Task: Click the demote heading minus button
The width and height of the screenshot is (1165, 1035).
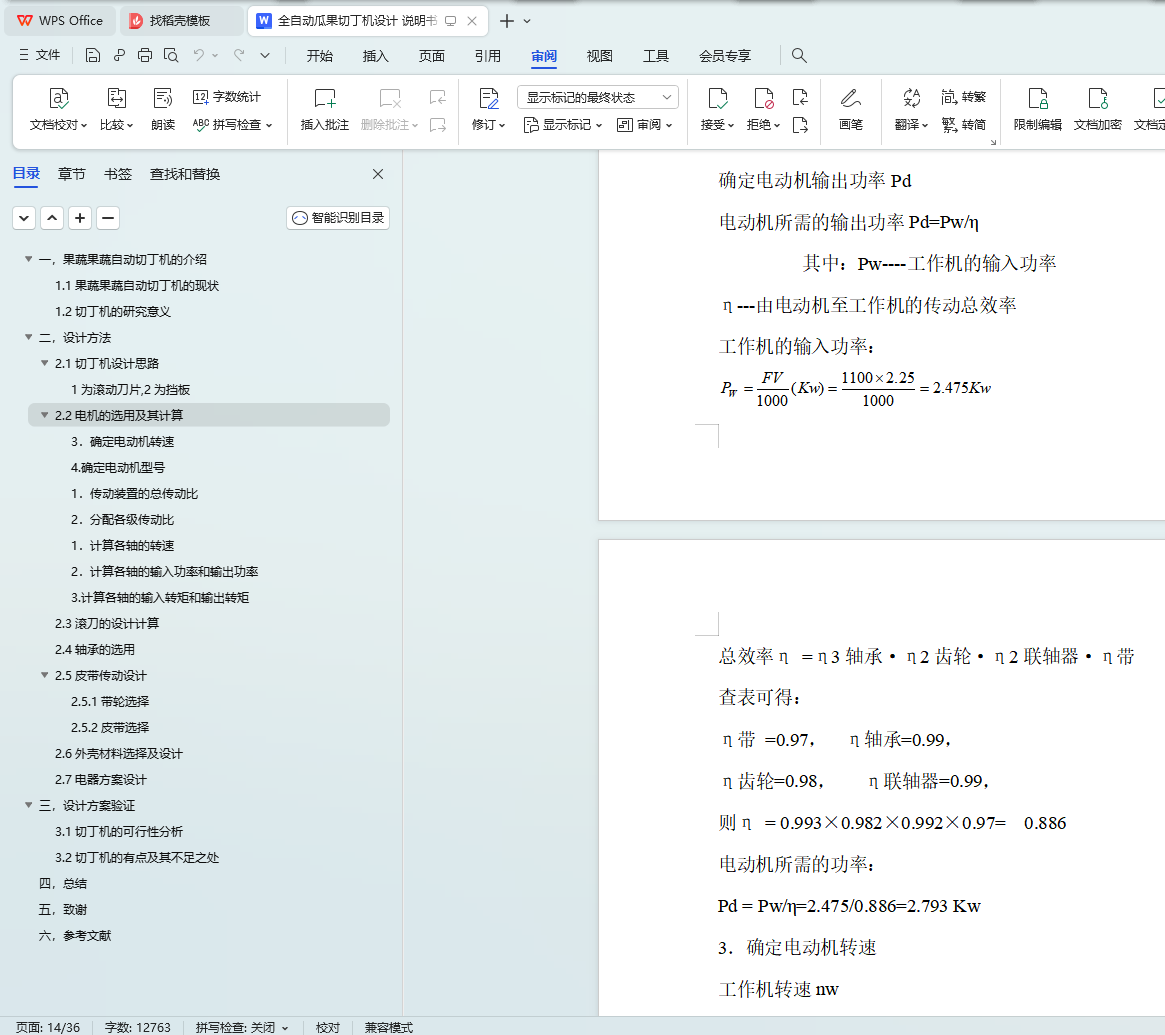Action: click(x=108, y=218)
